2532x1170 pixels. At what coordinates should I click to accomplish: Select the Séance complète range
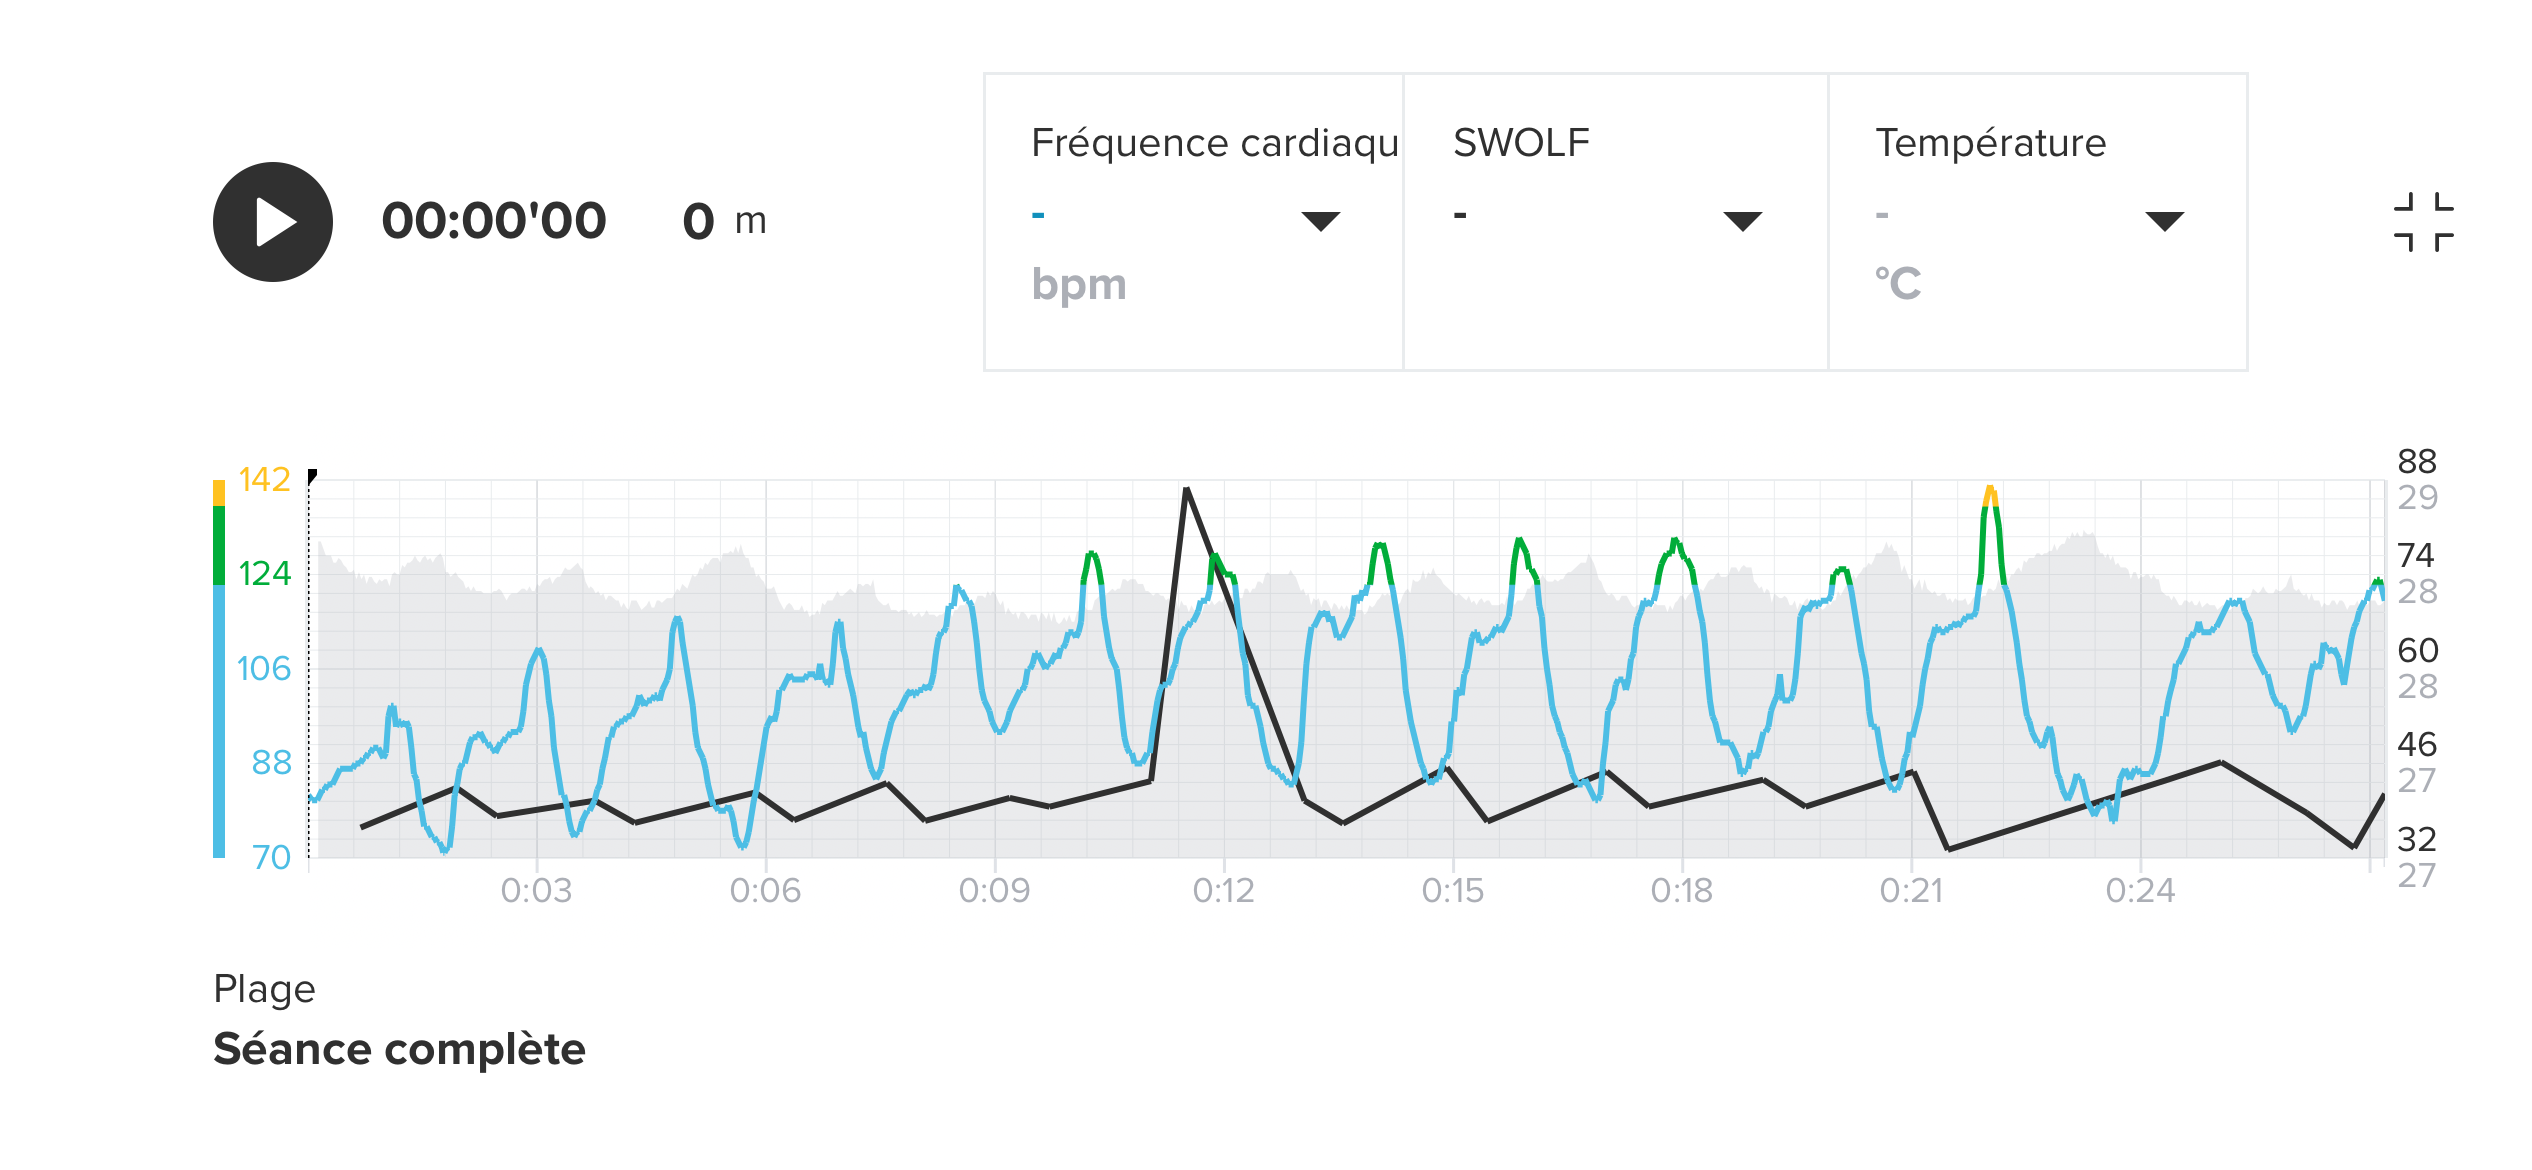click(399, 1049)
